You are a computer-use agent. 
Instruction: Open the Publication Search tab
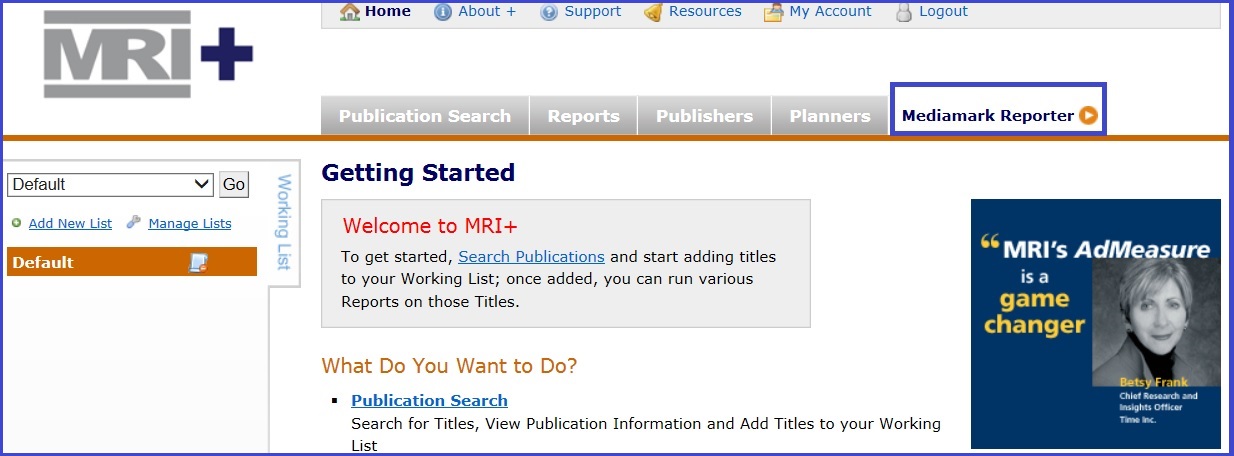(425, 116)
